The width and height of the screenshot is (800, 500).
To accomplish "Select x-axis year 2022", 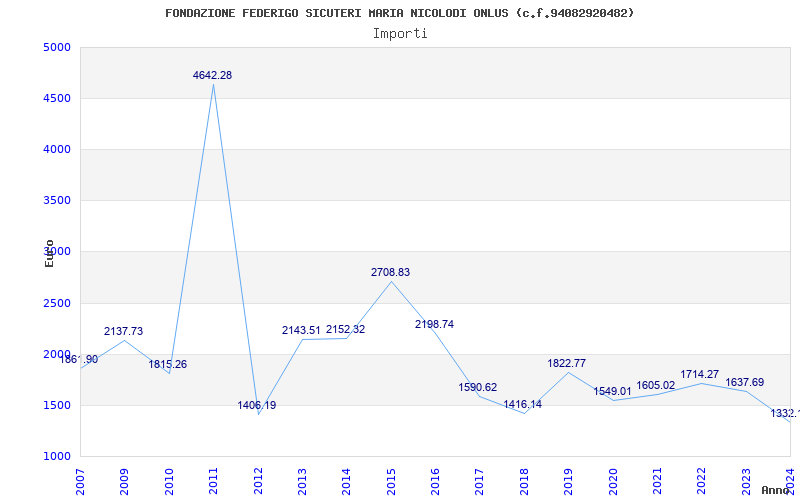I will click(702, 481).
